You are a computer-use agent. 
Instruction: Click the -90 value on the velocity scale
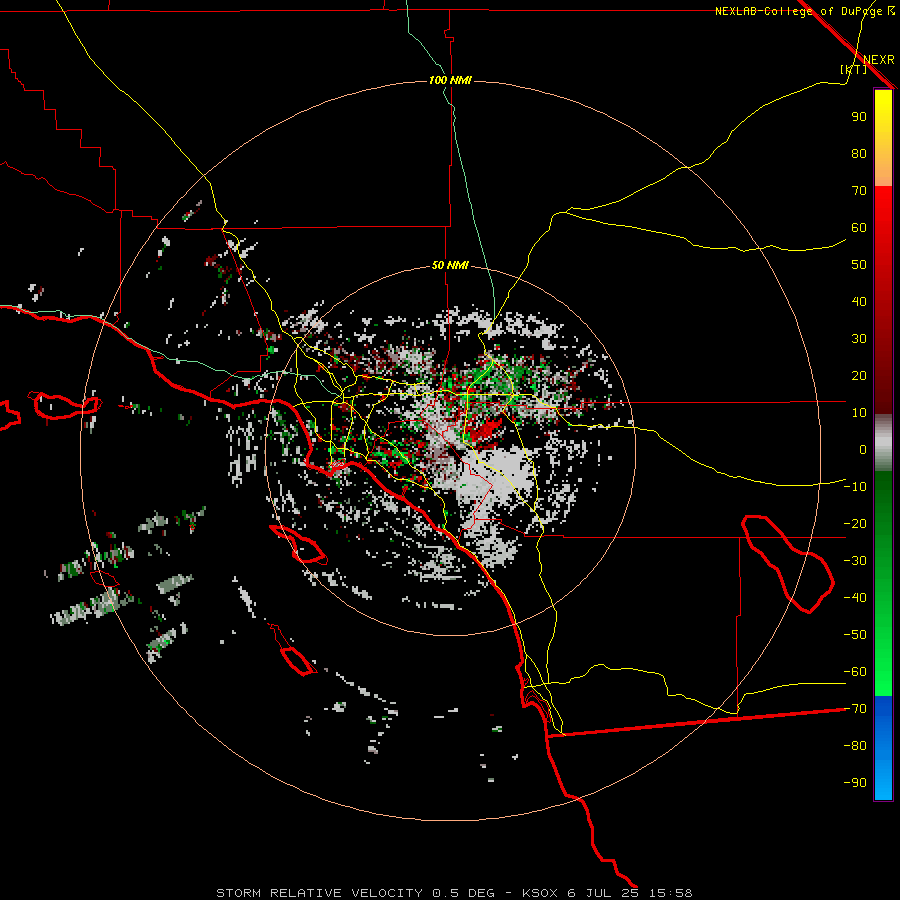[x=855, y=783]
